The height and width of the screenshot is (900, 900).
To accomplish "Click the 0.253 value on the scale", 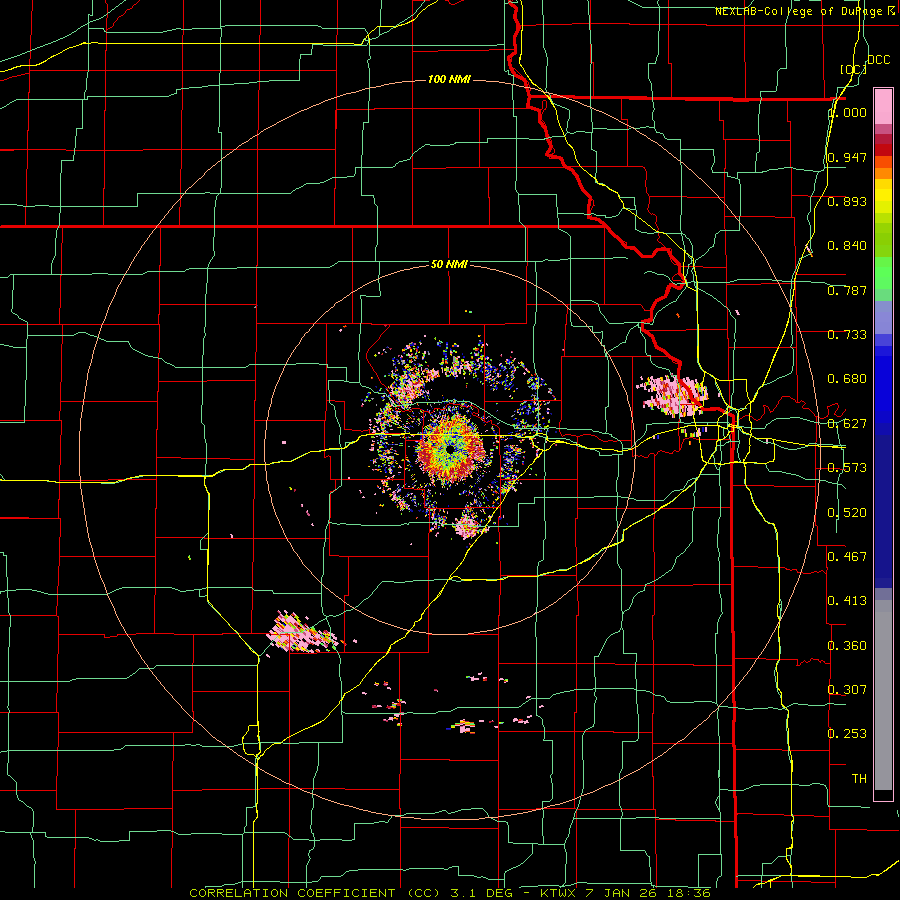I will tap(847, 734).
